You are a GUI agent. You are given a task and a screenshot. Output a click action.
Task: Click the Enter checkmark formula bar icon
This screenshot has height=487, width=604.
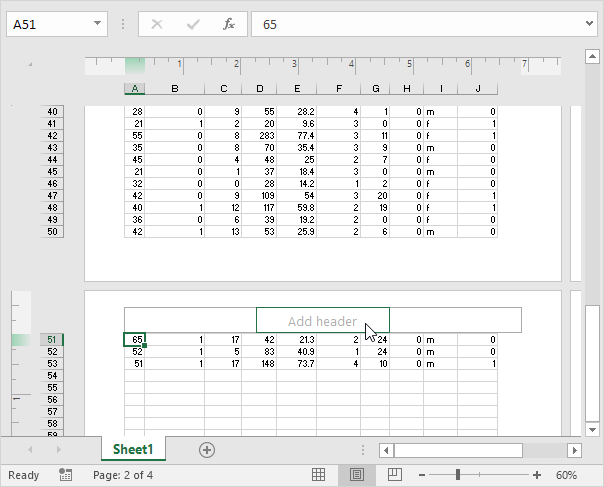click(193, 24)
